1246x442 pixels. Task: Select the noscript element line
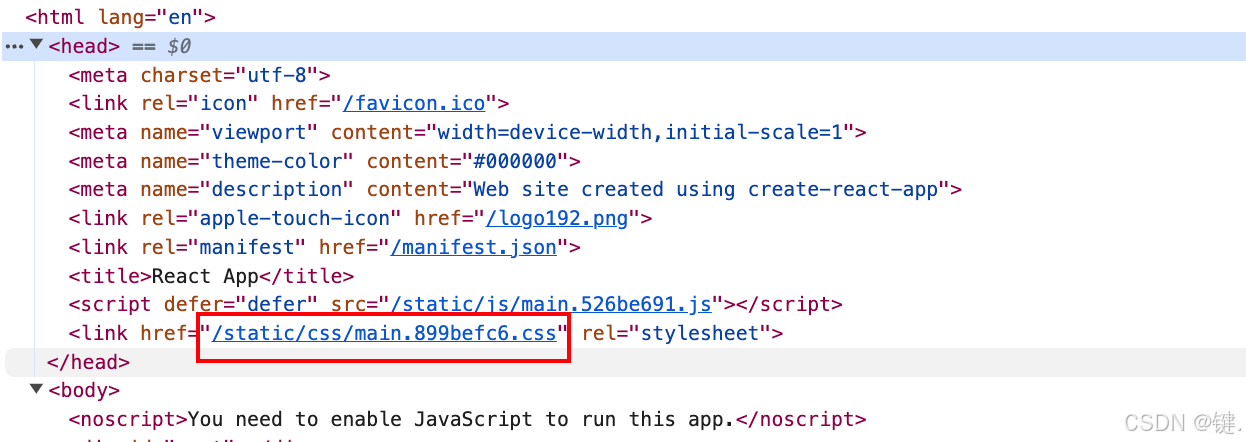pos(467,419)
